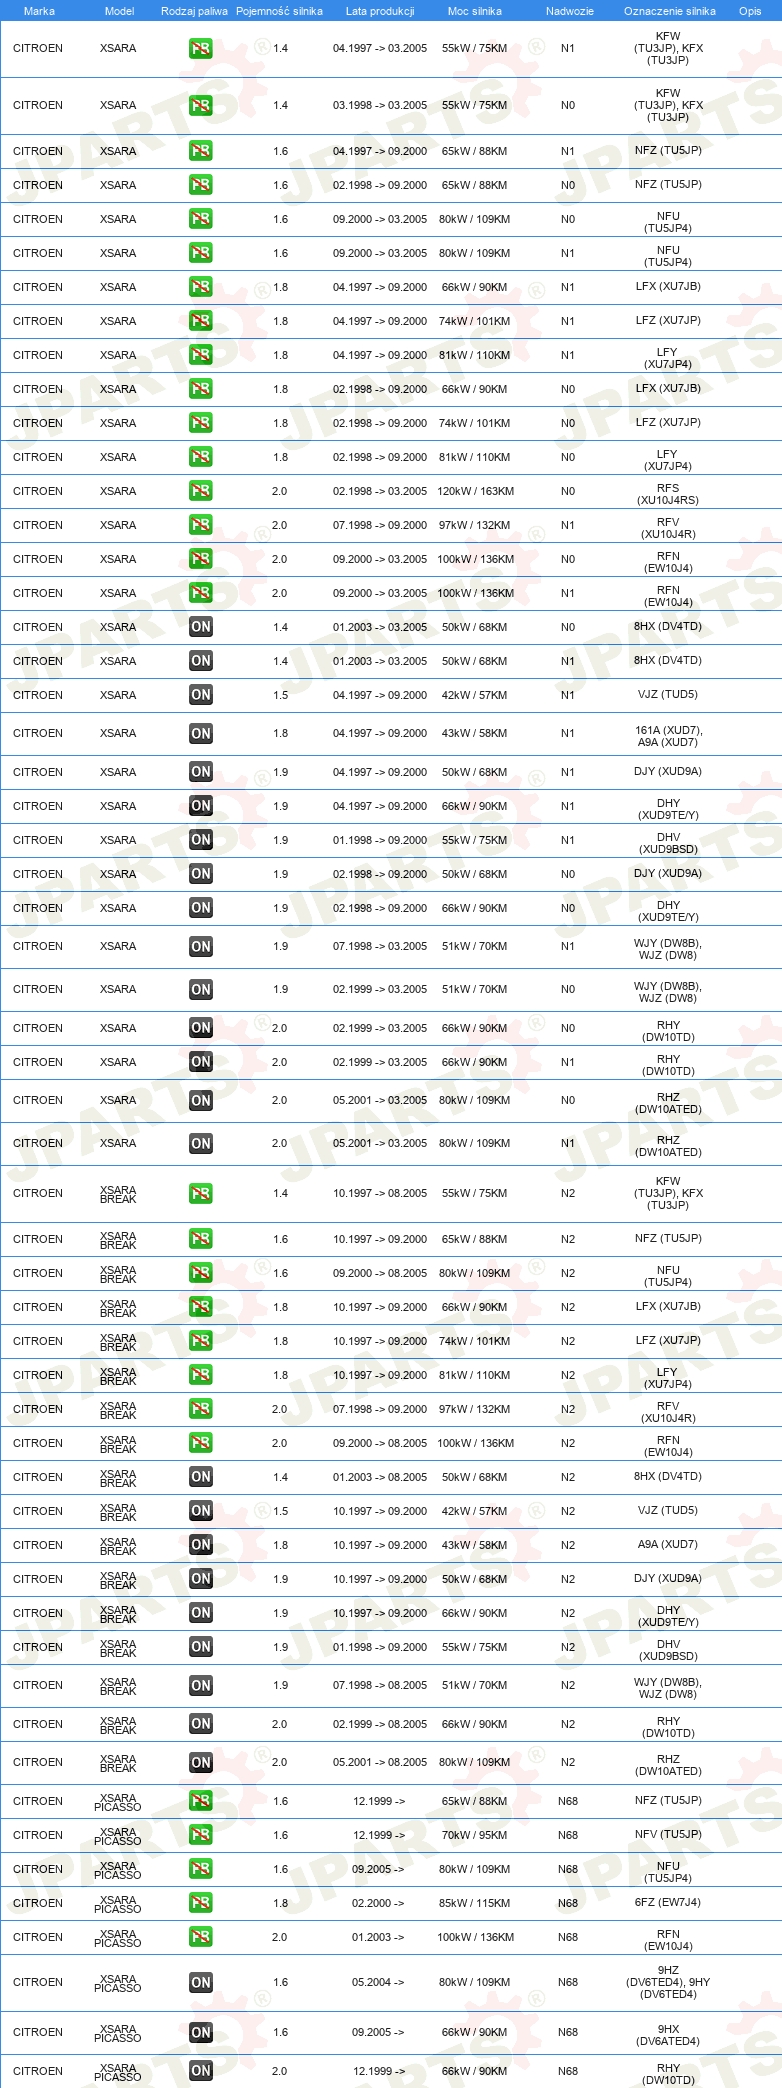The height and width of the screenshot is (2088, 782).
Task: Select the 1.5 displacement cell in the Xsara N1 VJZ row
Action: coord(280,695)
